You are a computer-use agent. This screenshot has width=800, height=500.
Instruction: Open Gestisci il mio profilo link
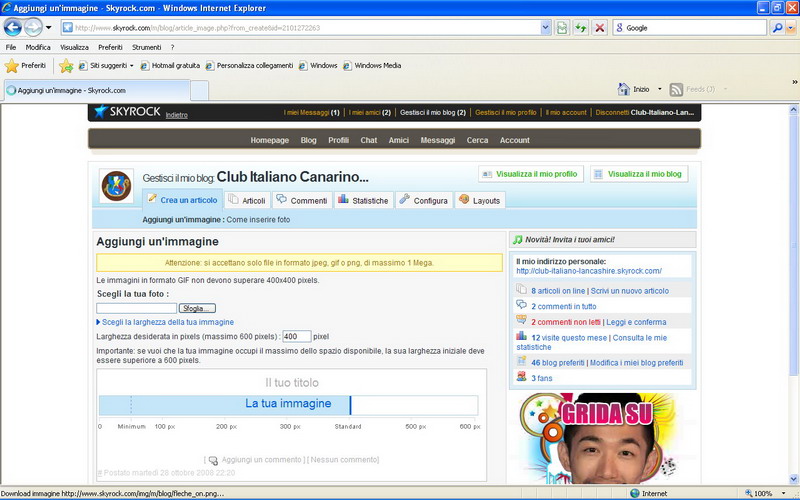point(506,112)
